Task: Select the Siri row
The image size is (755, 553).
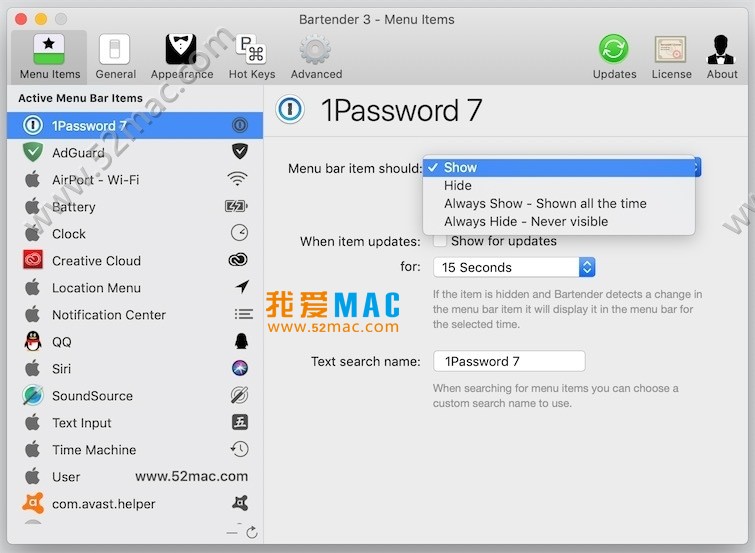Action: pos(135,369)
